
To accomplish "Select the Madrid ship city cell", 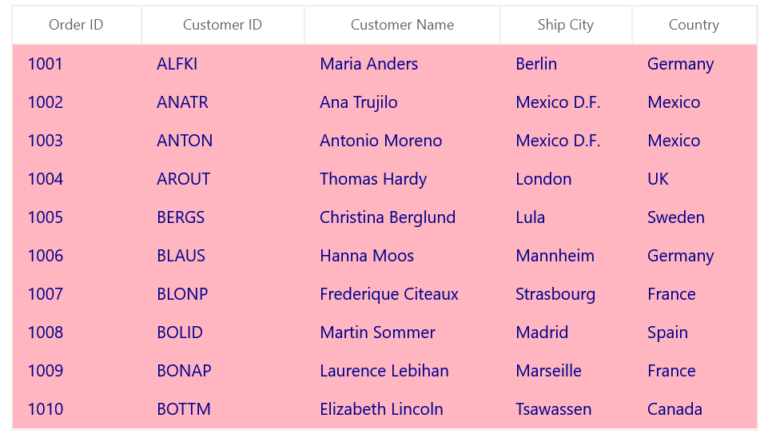I will 566,332.
